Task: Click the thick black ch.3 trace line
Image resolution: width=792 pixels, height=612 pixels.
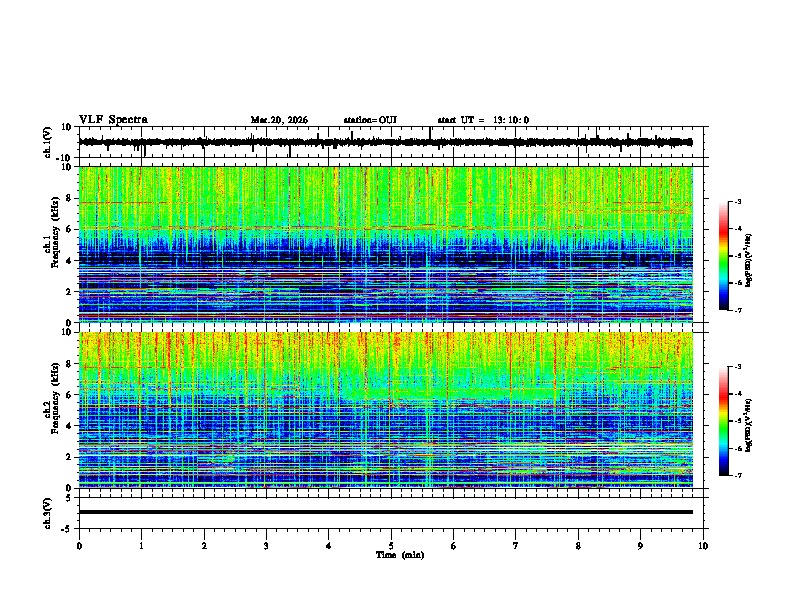Action: (385, 512)
